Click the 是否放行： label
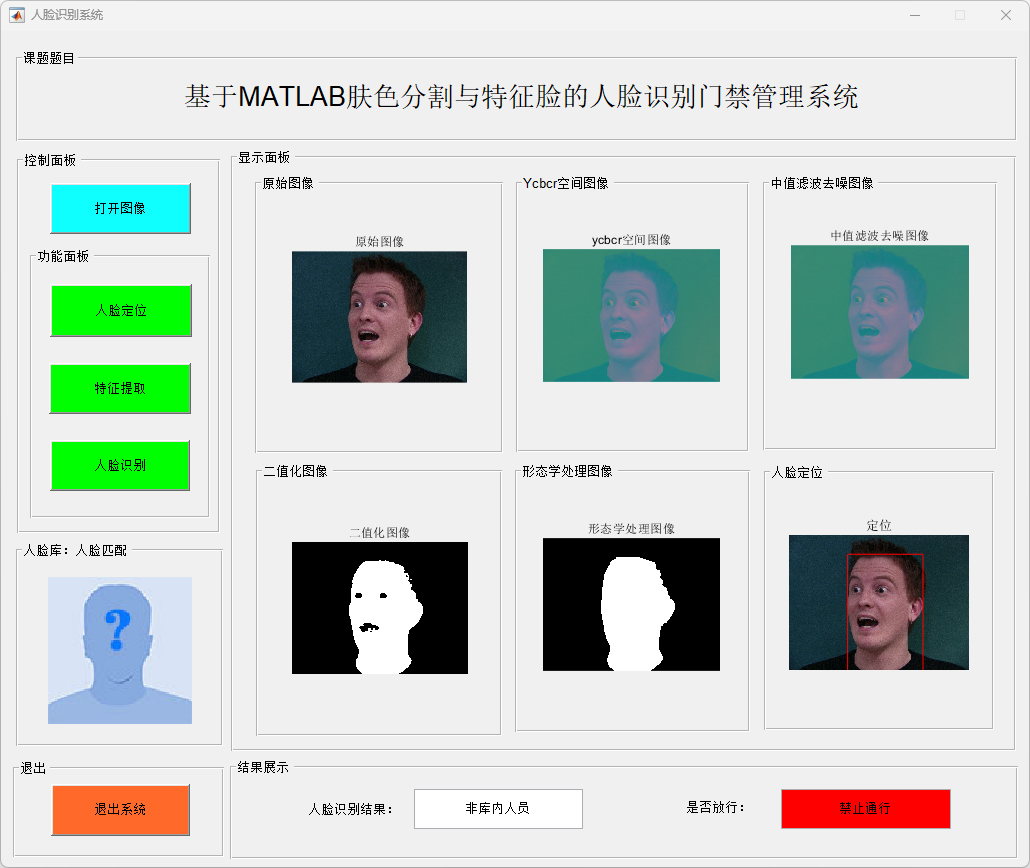Screen dimensions: 1030x868 point(716,808)
